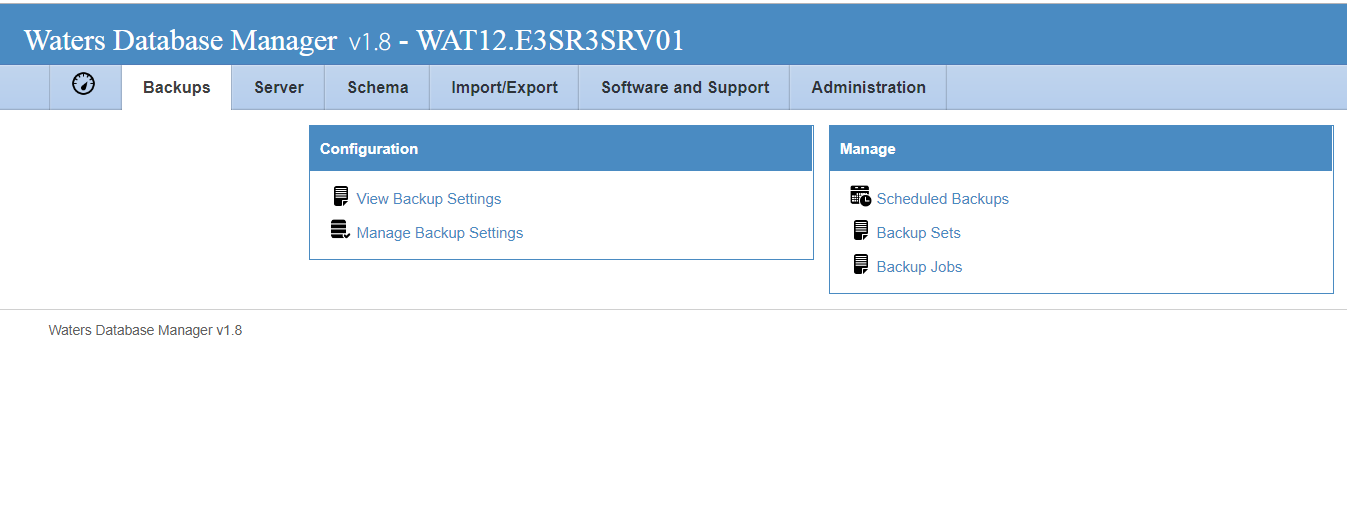Switch to the Administration tab
This screenshot has width=1347, height=519.
point(868,88)
